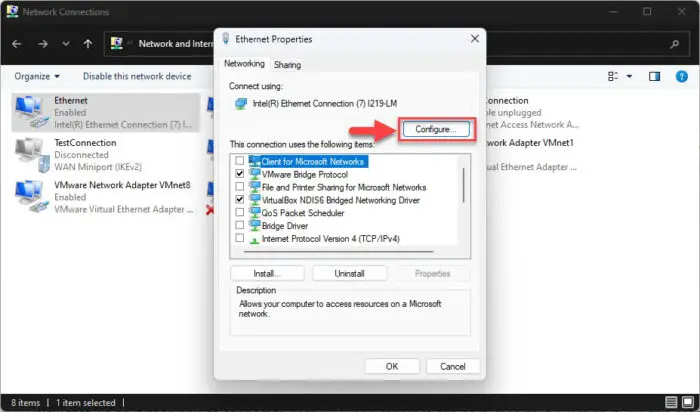
Task: Switch to large icons view in status bar
Action: 688,402
